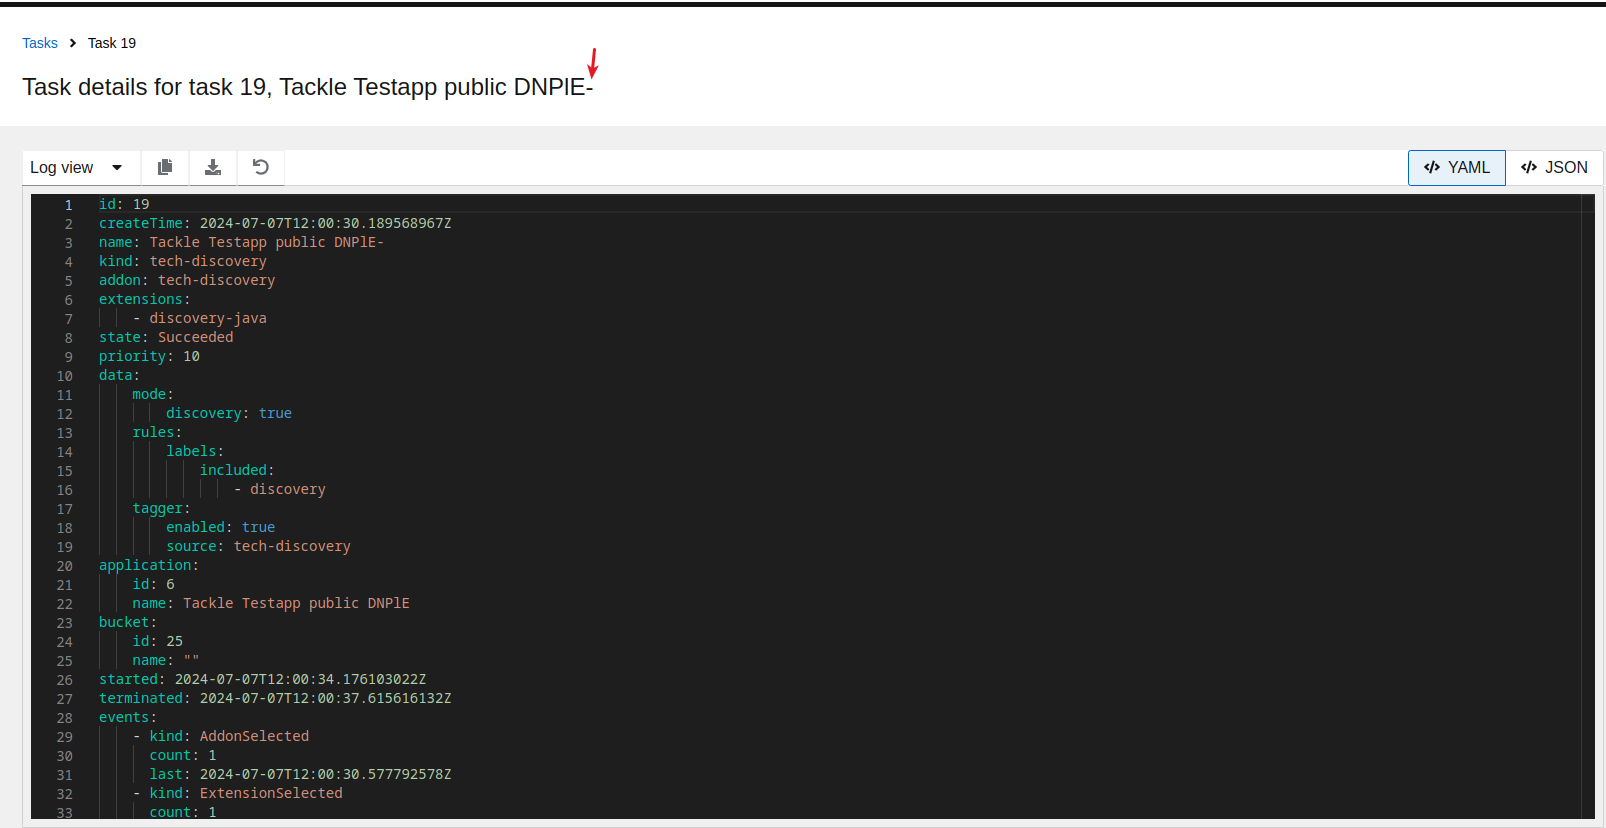Open the Log view dropdown
This screenshot has width=1606, height=828.
pos(77,168)
